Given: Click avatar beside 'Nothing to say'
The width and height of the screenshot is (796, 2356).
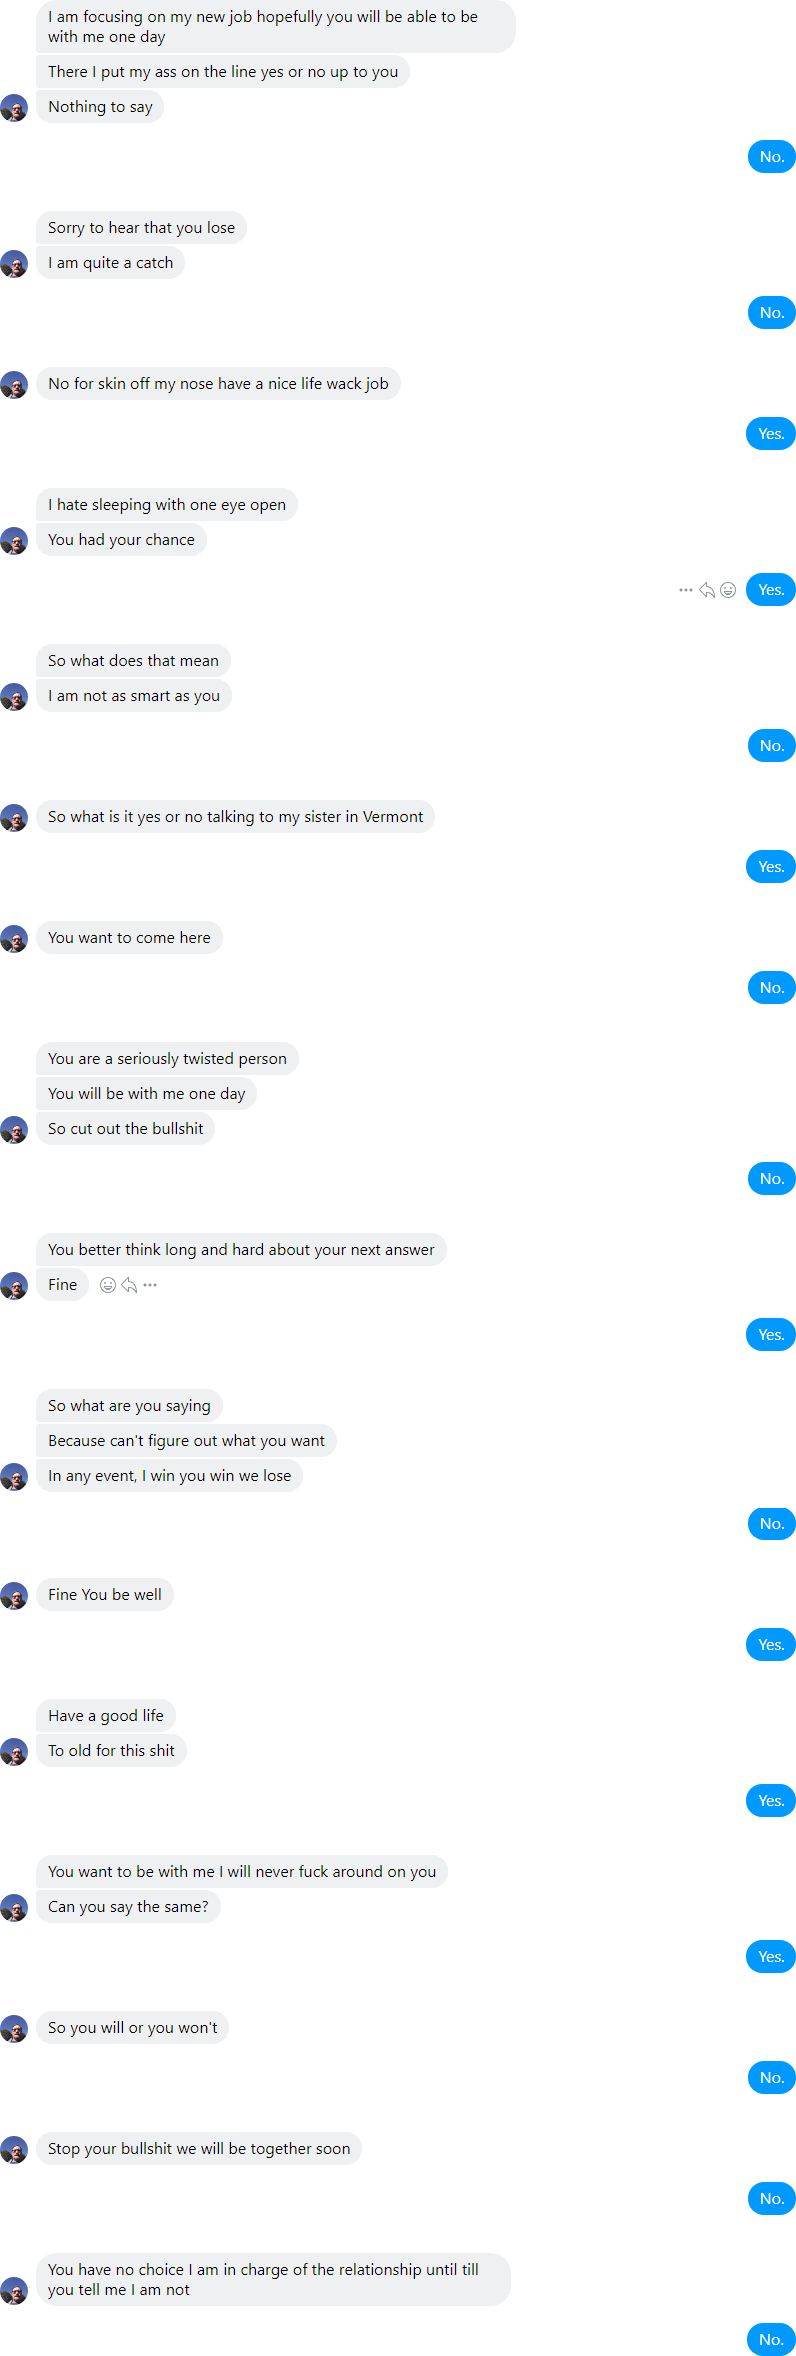Looking at the screenshot, I should [x=14, y=108].
